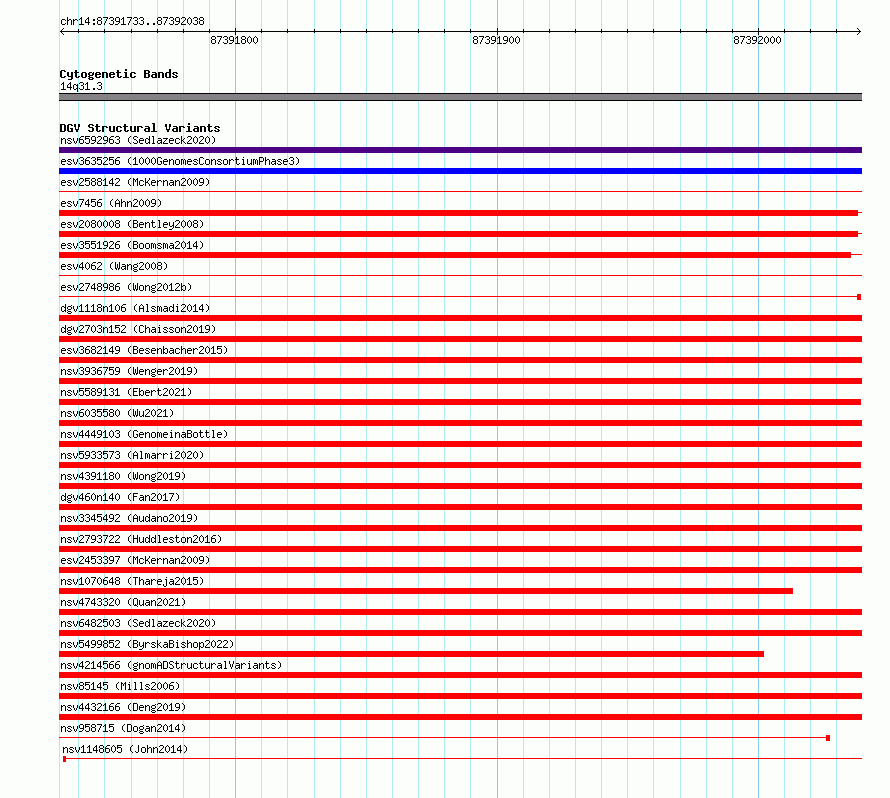890x798 pixels.
Task: Click ruler position 87391800
Action: [x=234, y=40]
